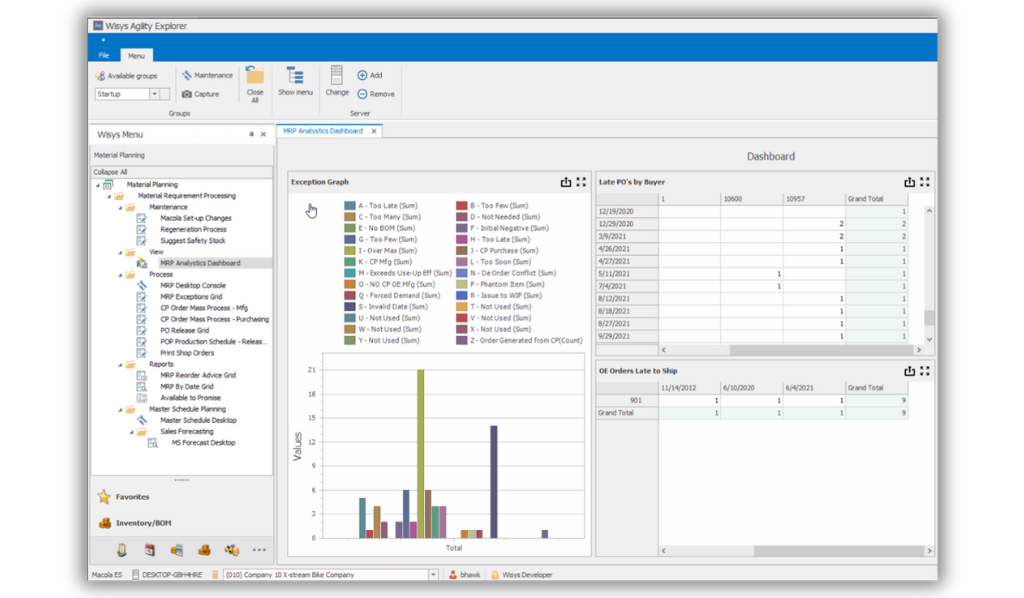Open the Favorites star group

tap(104, 496)
